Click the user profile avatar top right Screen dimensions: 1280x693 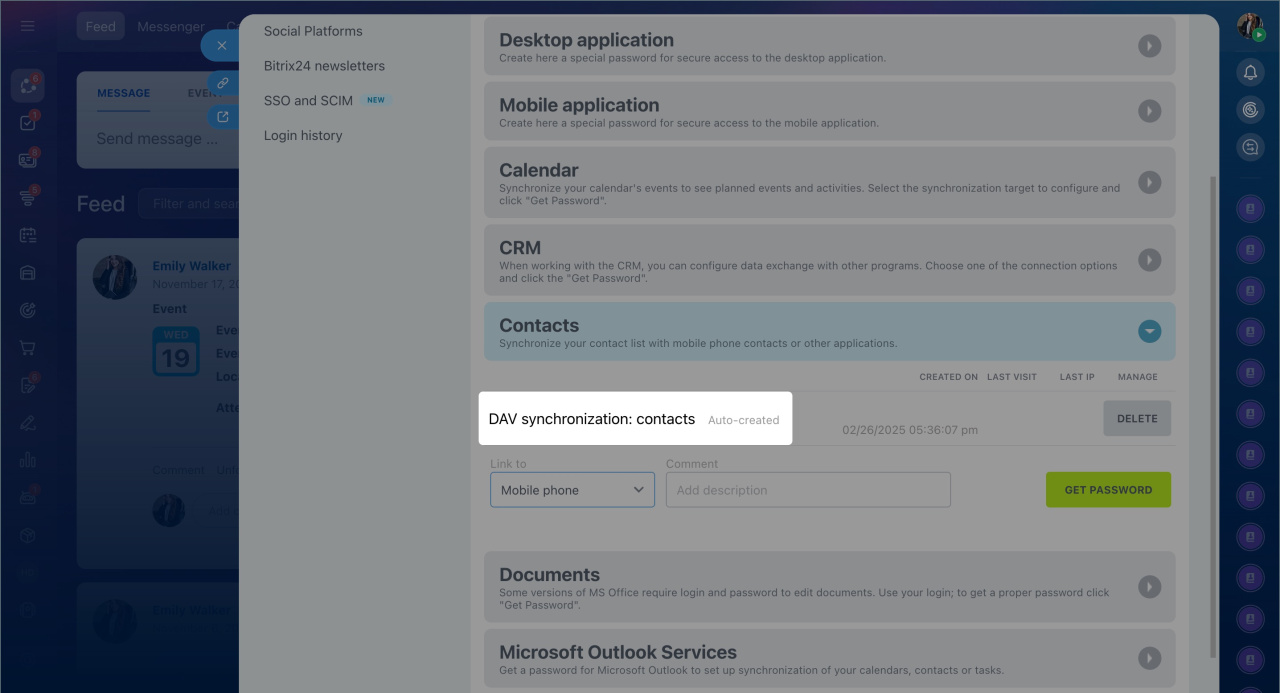click(1249, 26)
